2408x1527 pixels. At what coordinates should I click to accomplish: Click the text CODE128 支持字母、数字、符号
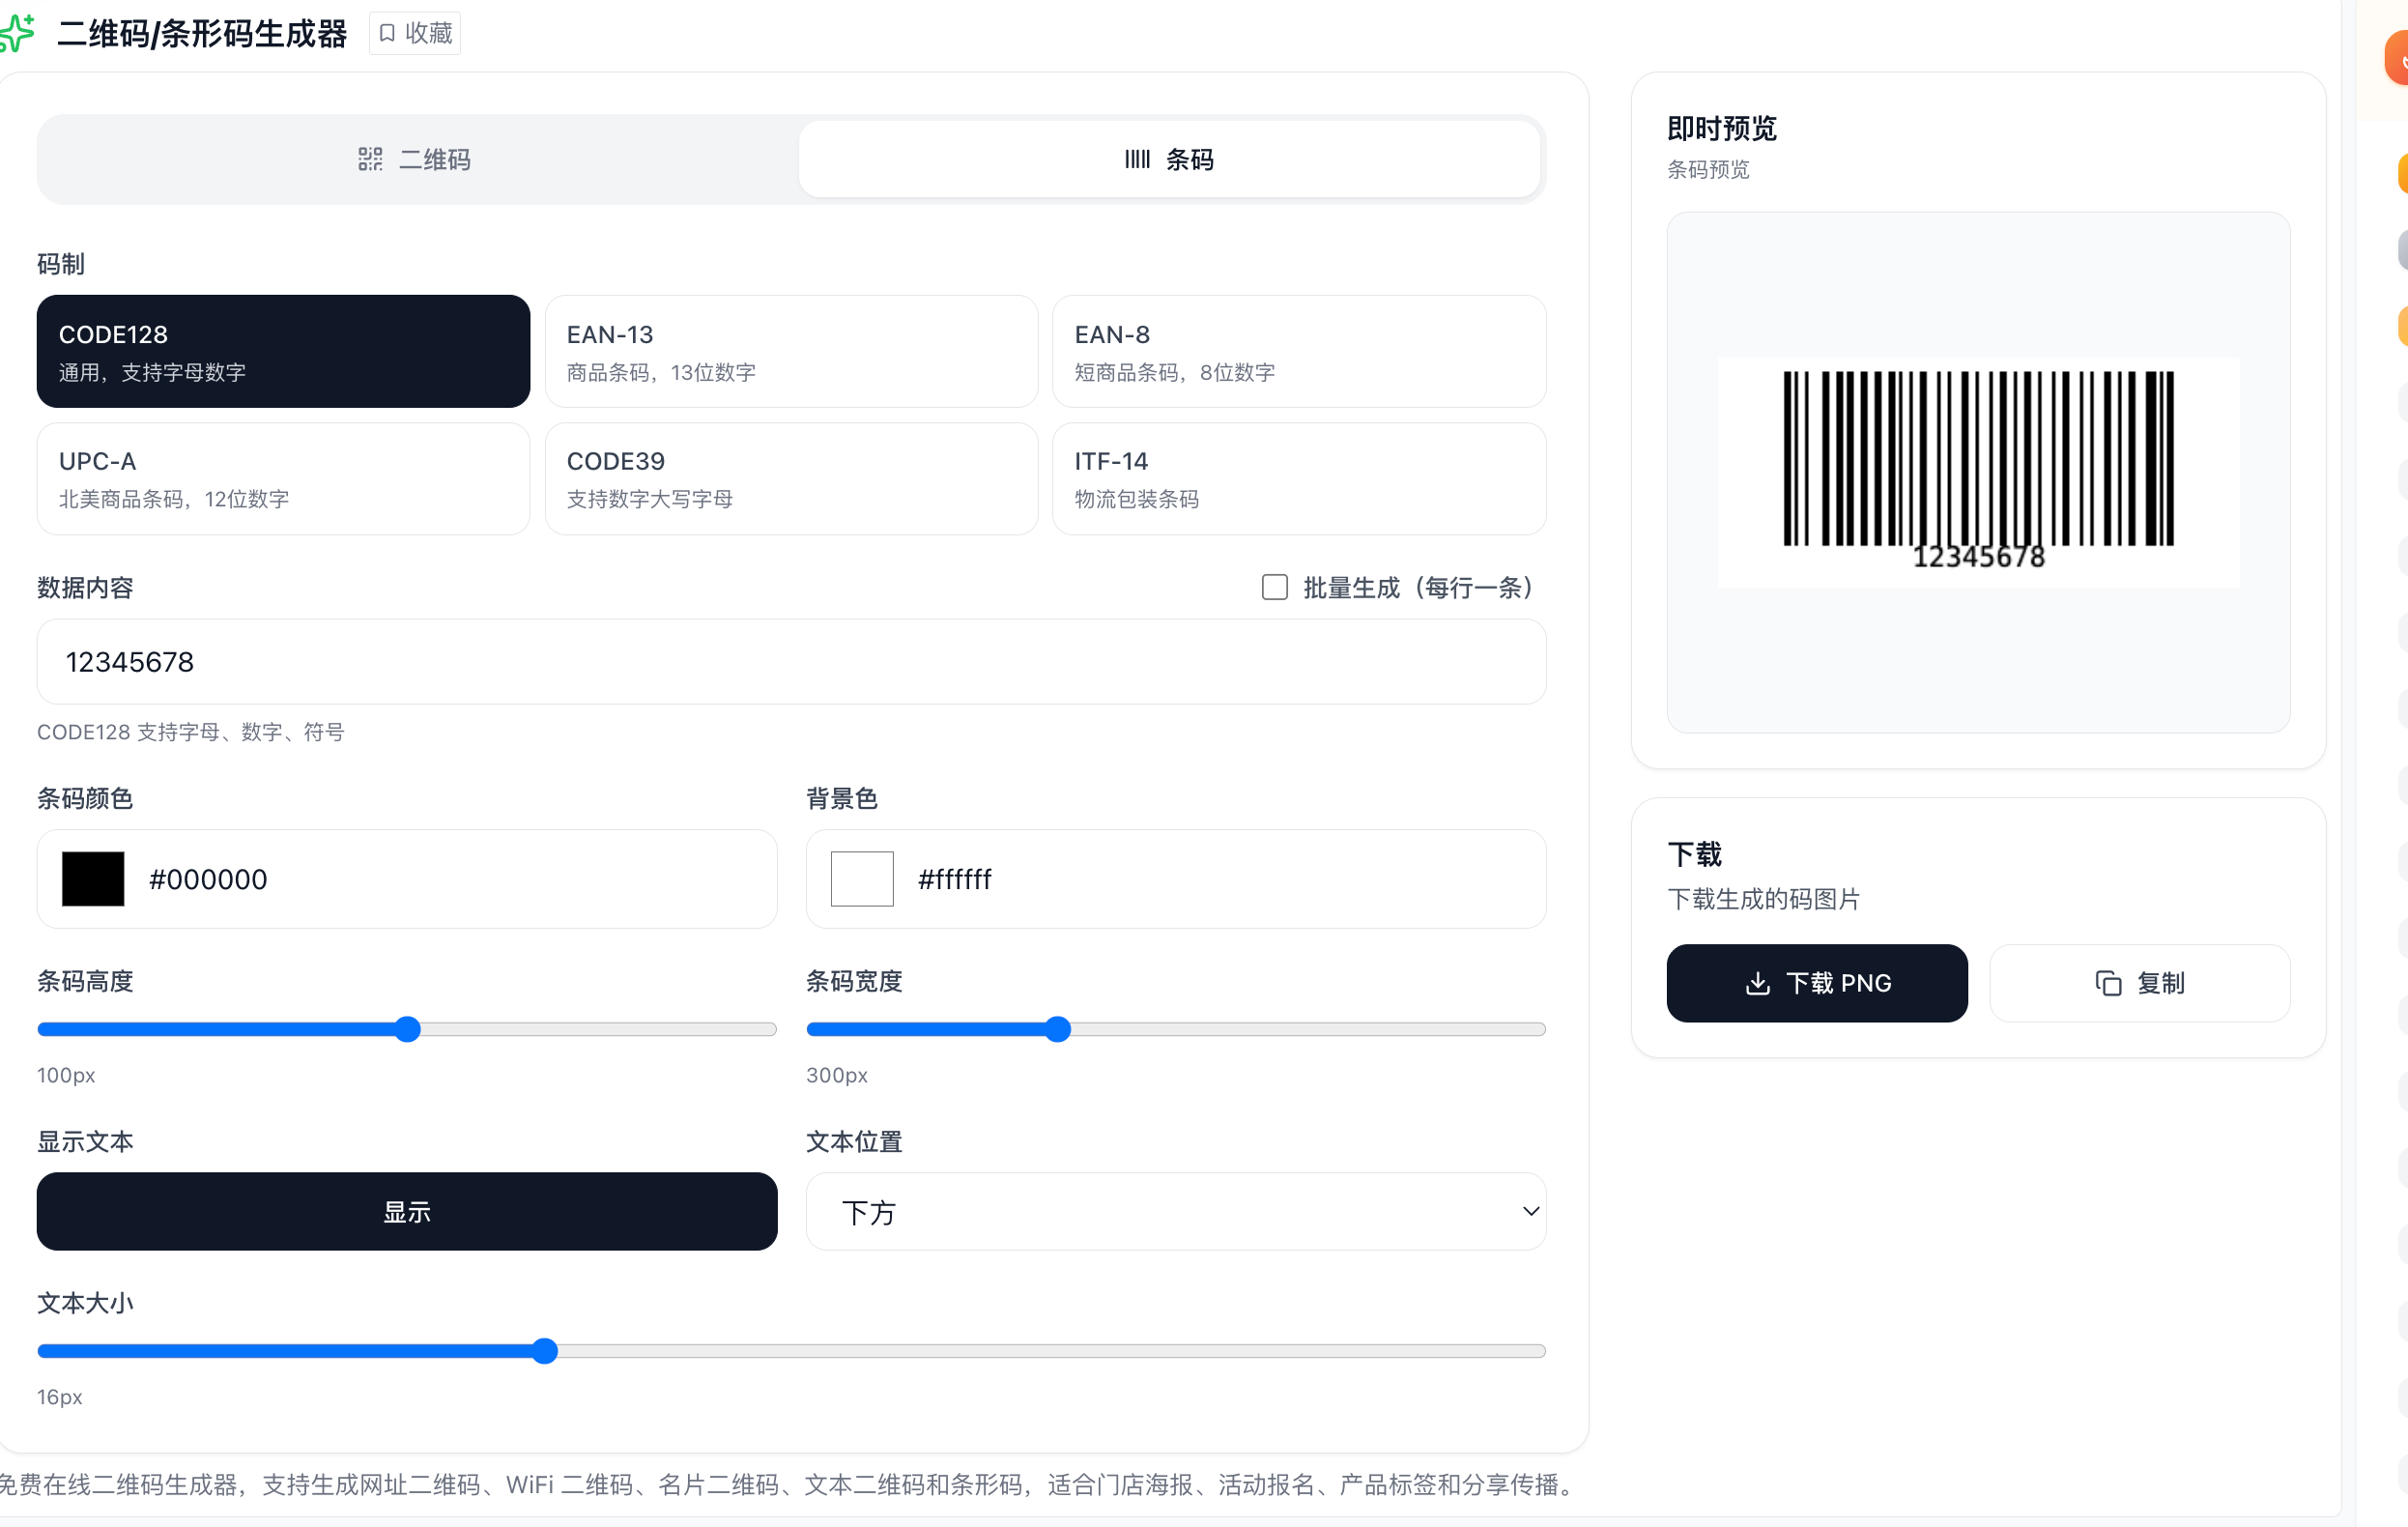click(191, 732)
